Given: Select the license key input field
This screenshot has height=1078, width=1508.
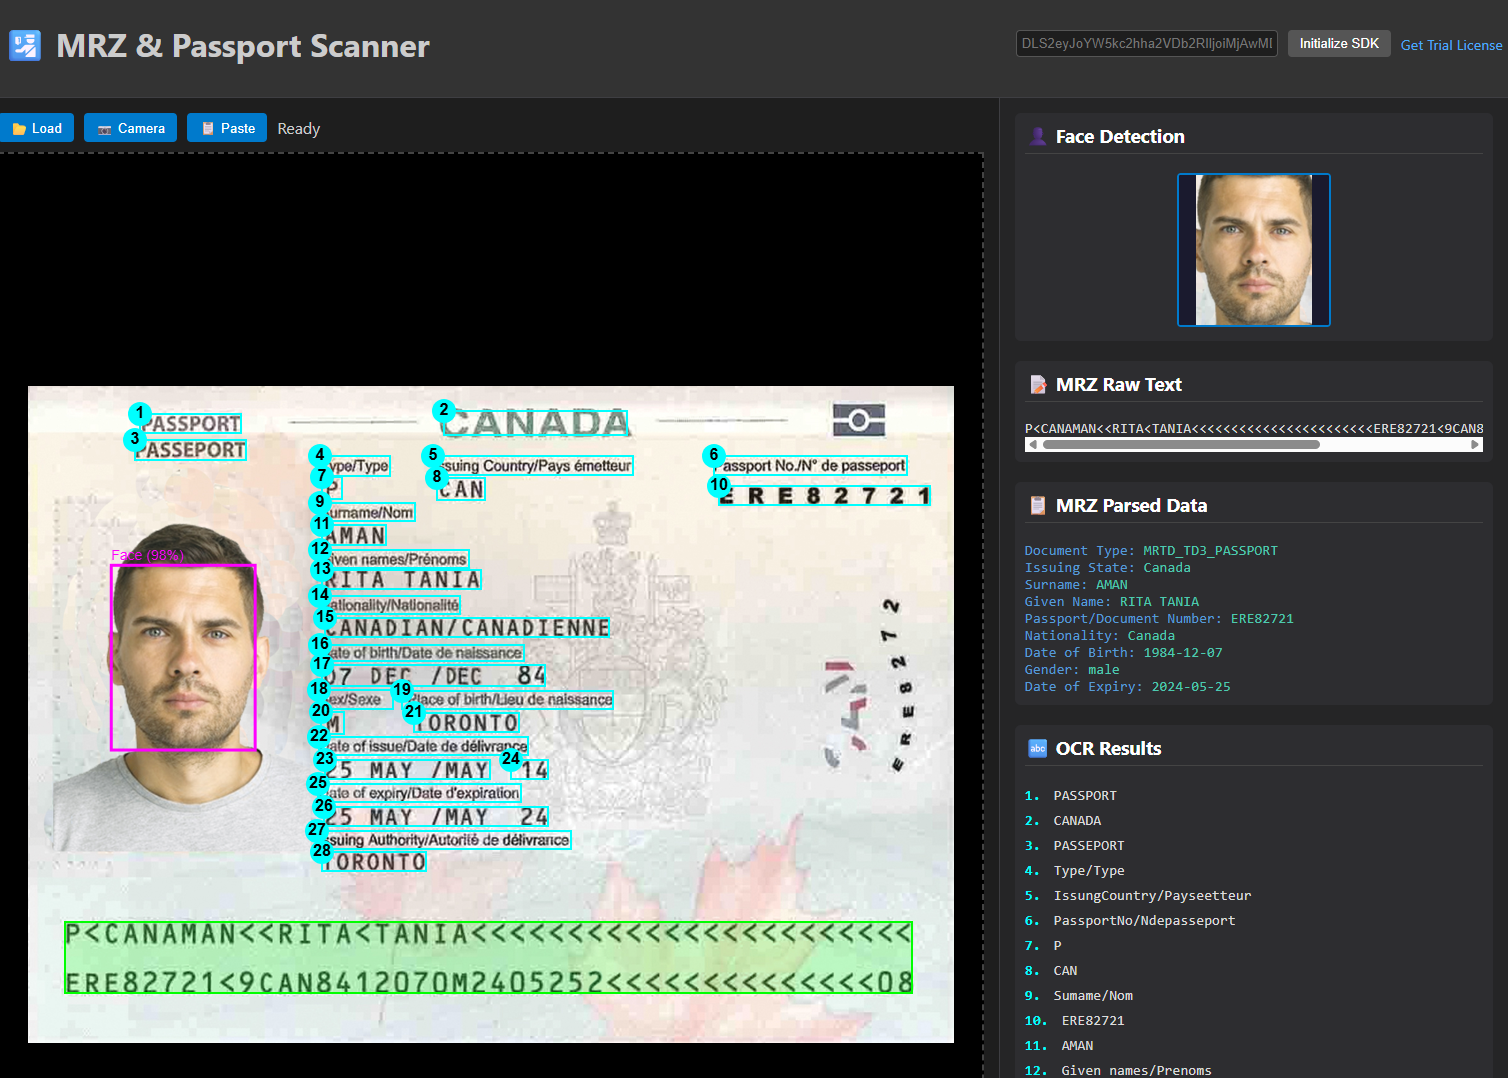Looking at the screenshot, I should pos(1146,43).
